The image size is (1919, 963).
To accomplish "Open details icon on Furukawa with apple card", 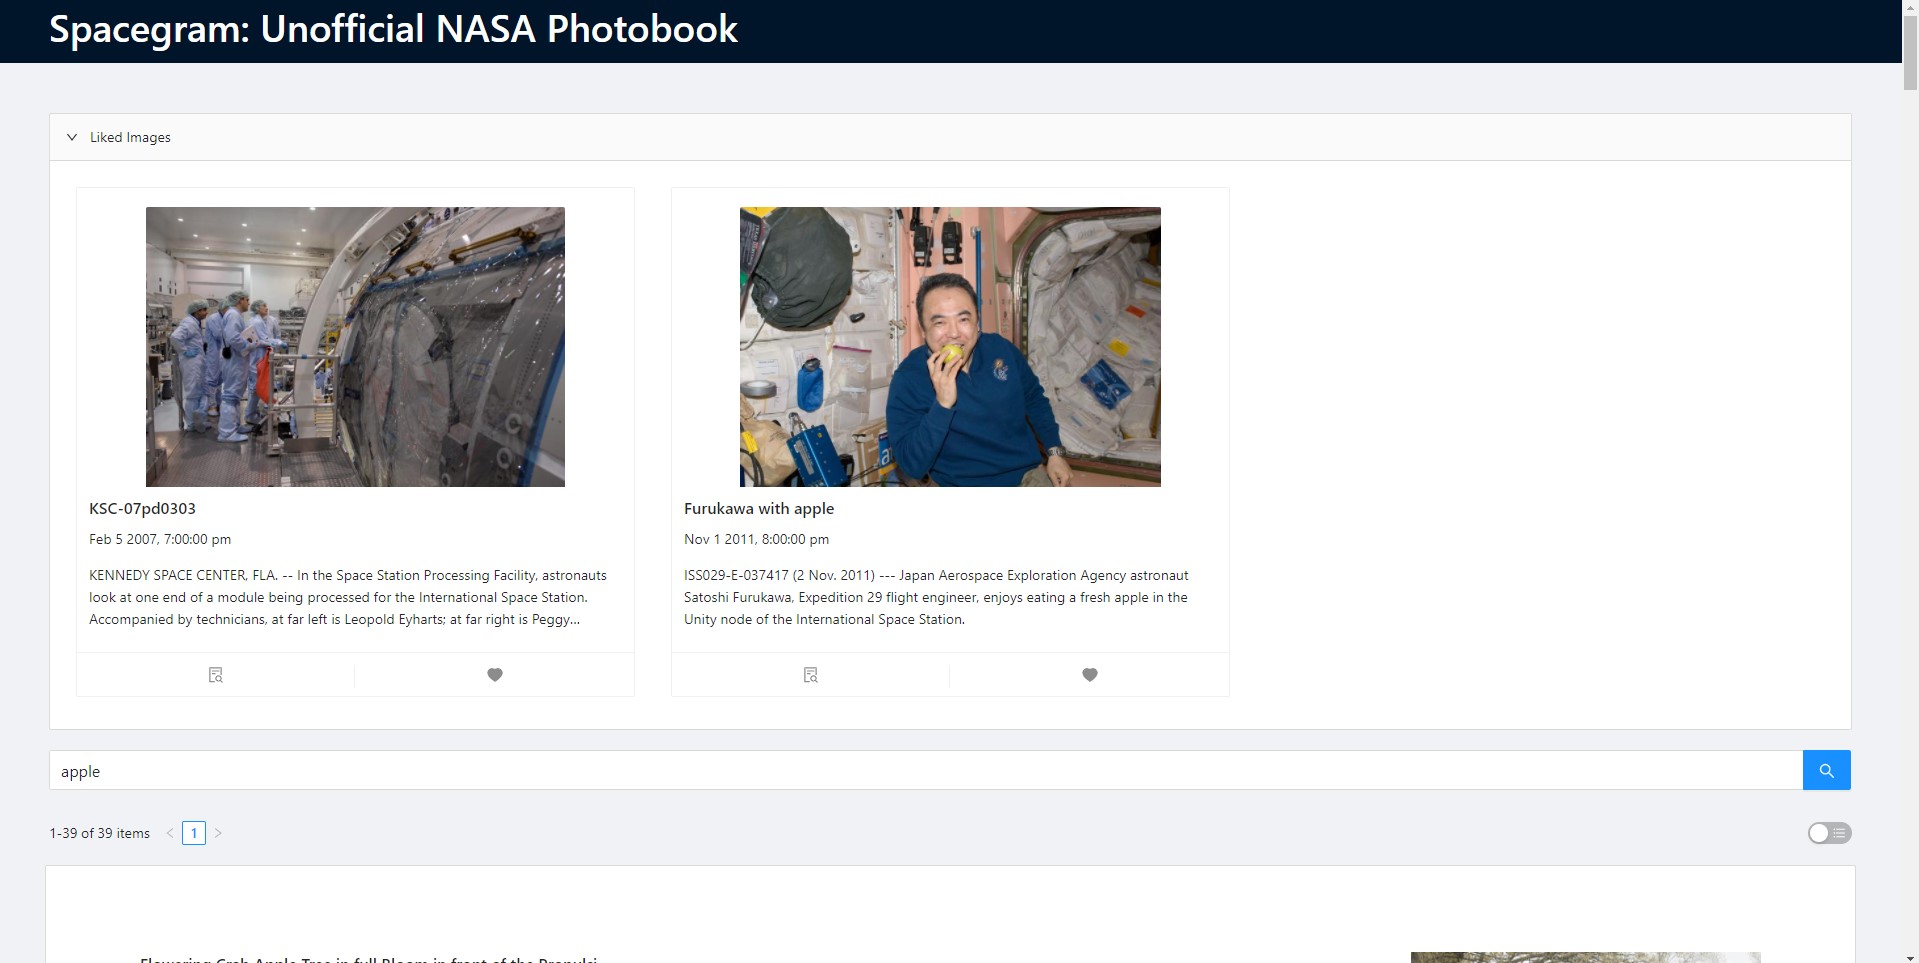I will pos(810,675).
